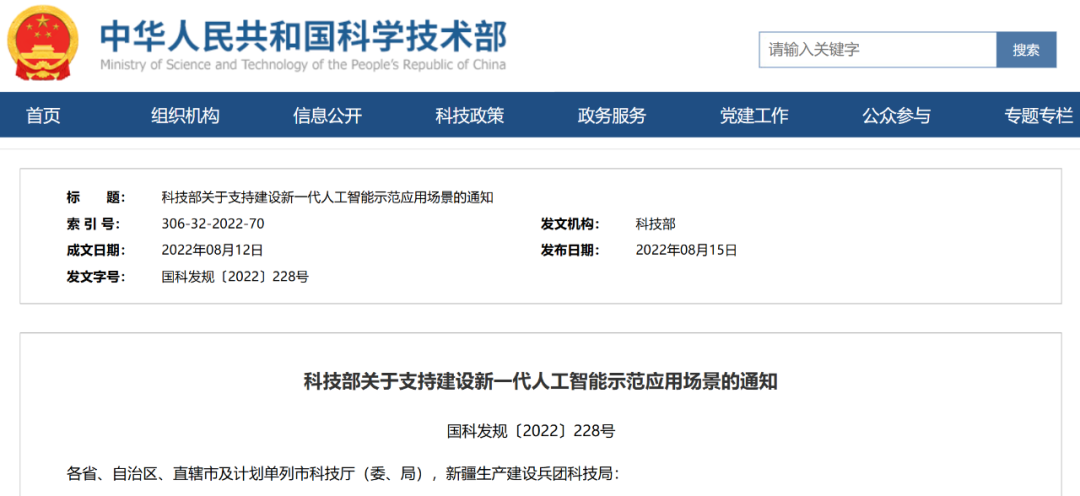Open the 党建工作 section
The height and width of the screenshot is (496, 1080).
[x=754, y=116]
